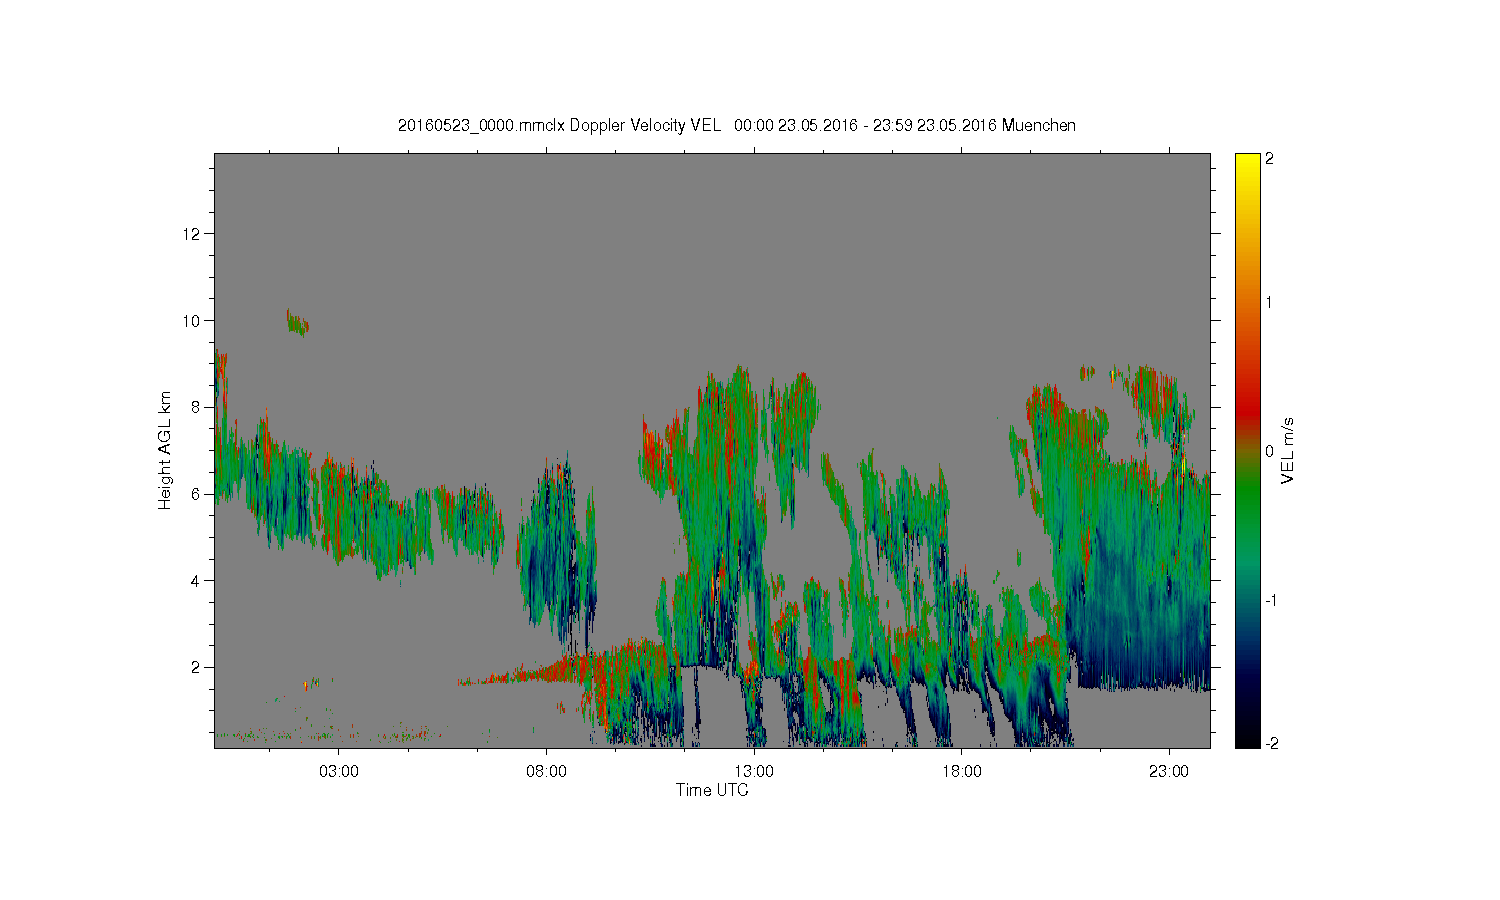Click the '6' height axis tick label

pyautogui.click(x=198, y=494)
